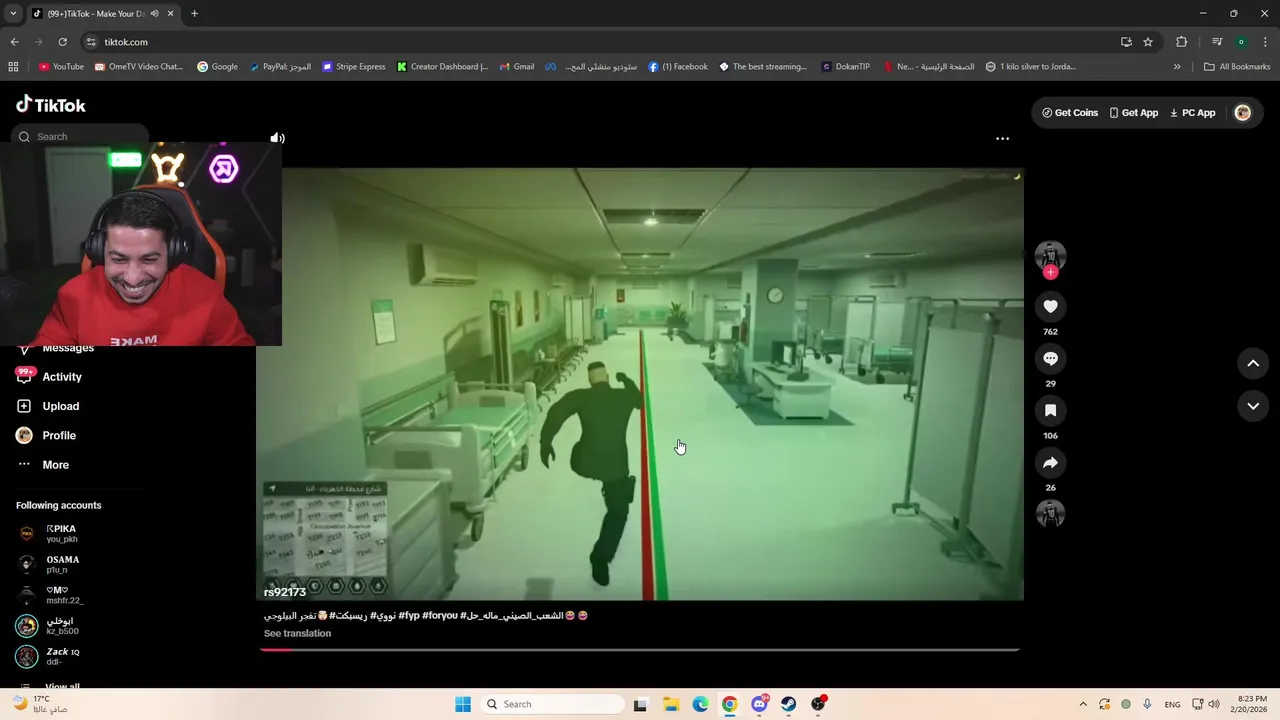
Task: Mute tab via speaker icon on tab
Action: [154, 14]
